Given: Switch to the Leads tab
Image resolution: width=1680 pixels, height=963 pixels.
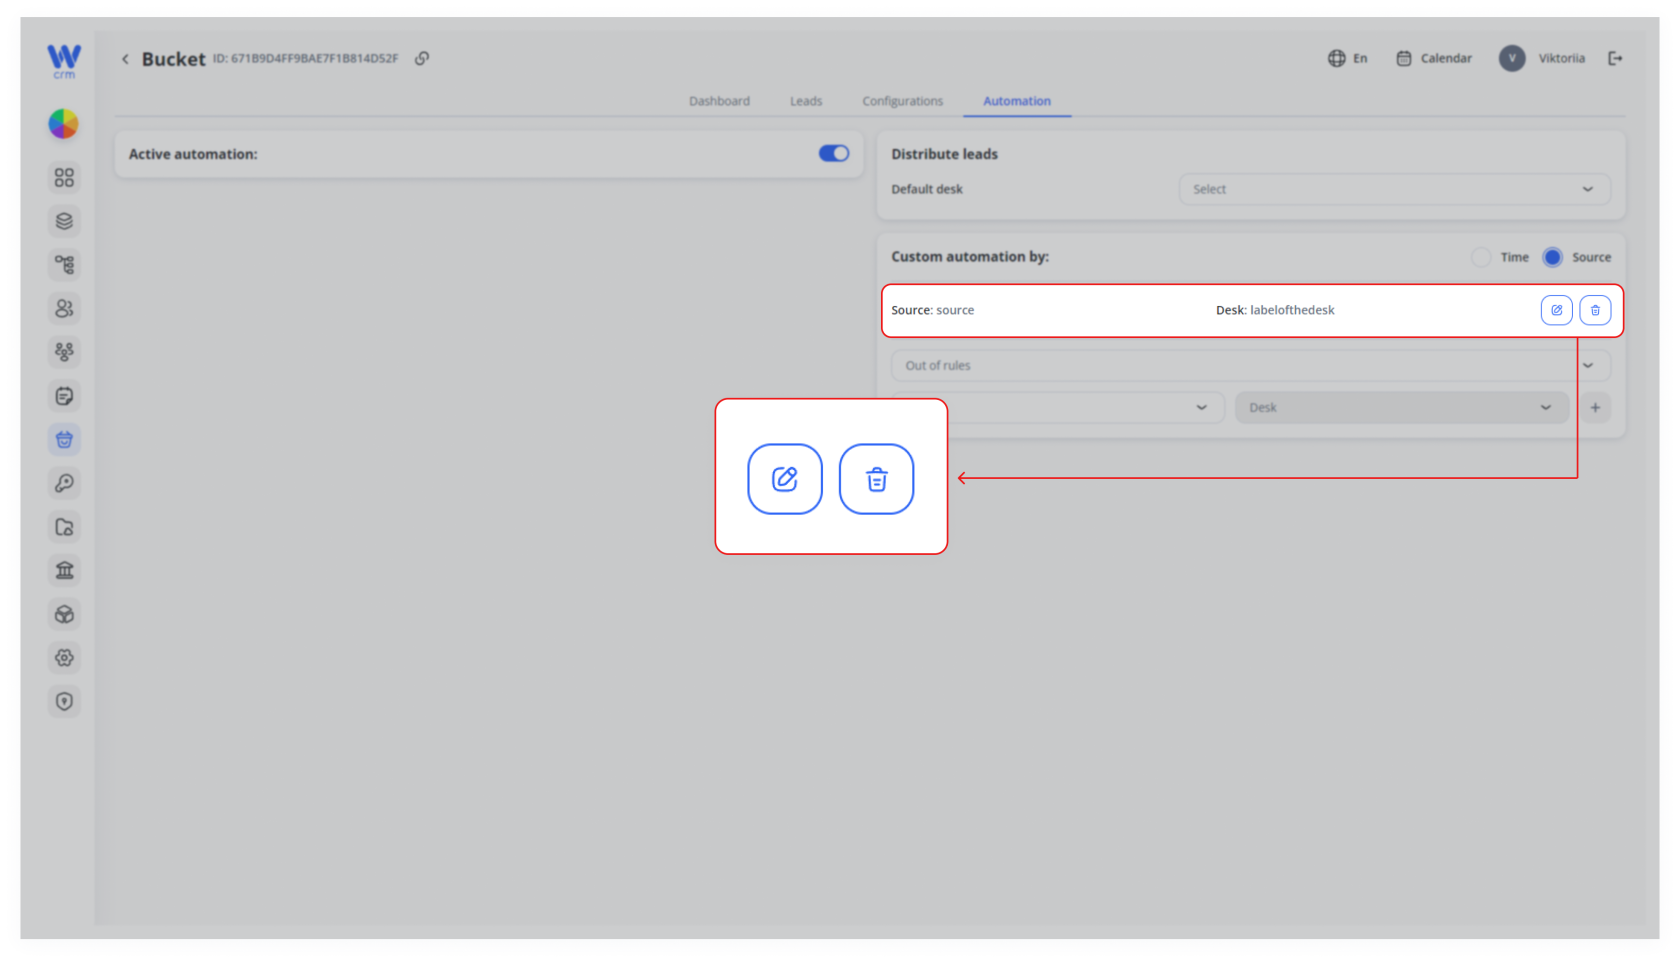Looking at the screenshot, I should (x=806, y=101).
